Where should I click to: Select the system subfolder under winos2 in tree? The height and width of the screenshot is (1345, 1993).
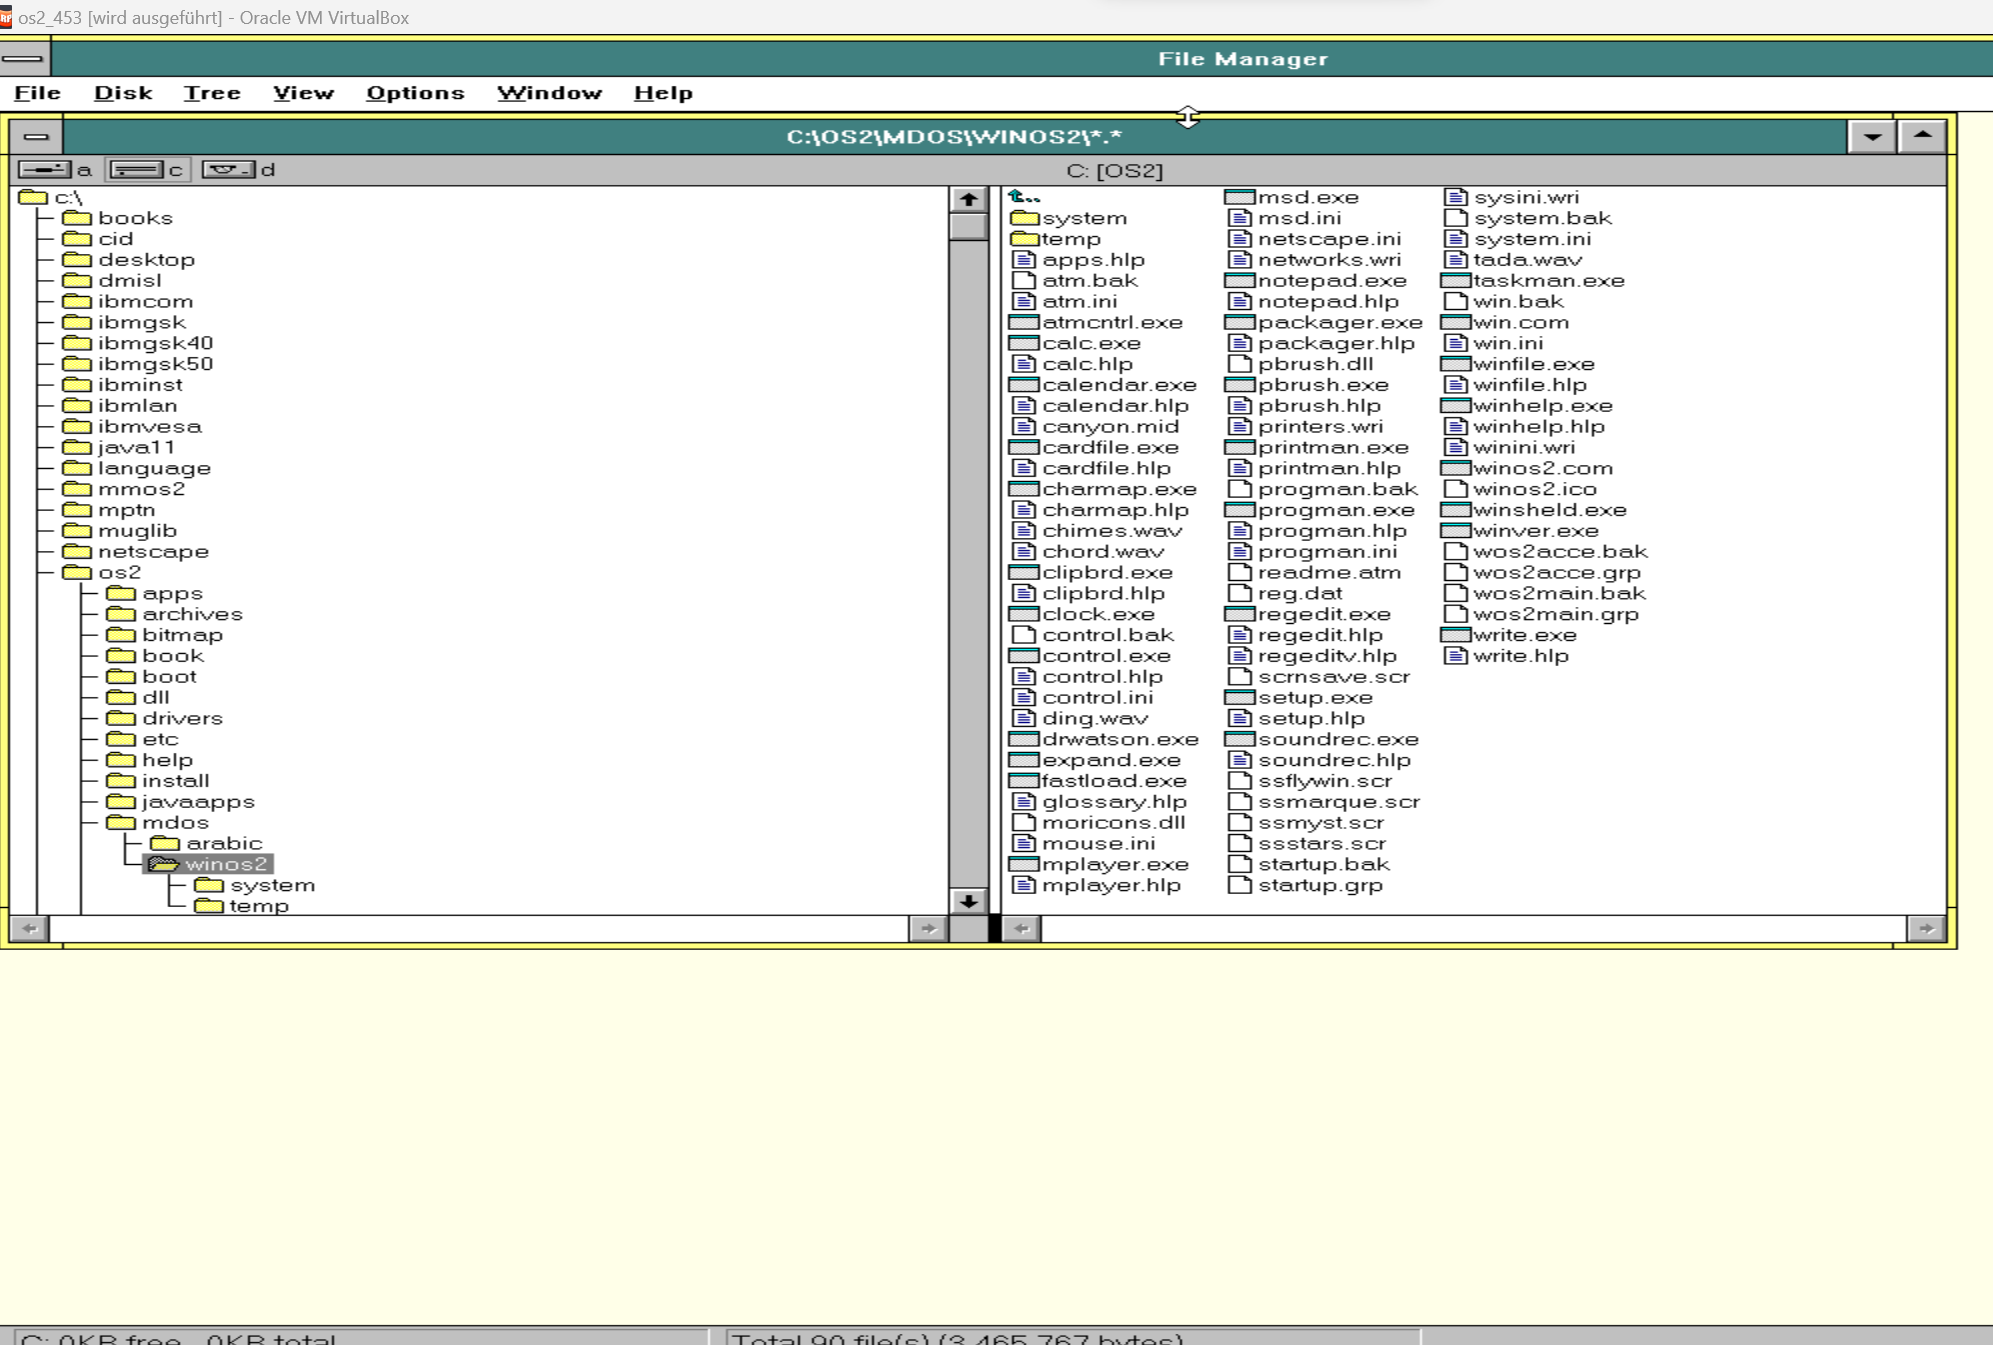click(x=255, y=885)
